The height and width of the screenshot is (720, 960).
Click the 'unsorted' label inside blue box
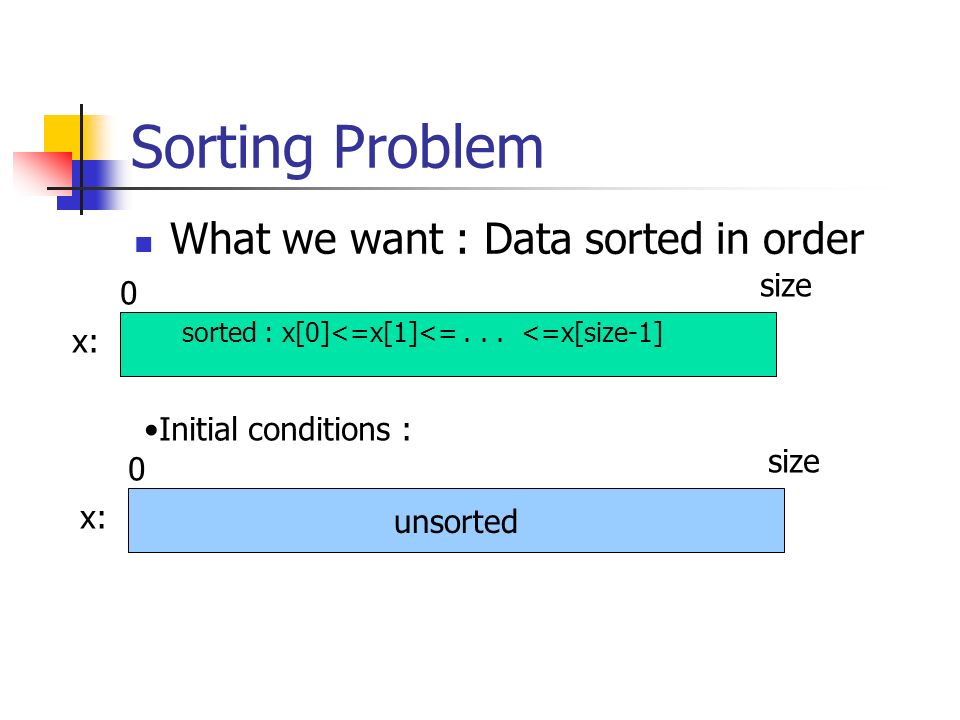pos(456,522)
